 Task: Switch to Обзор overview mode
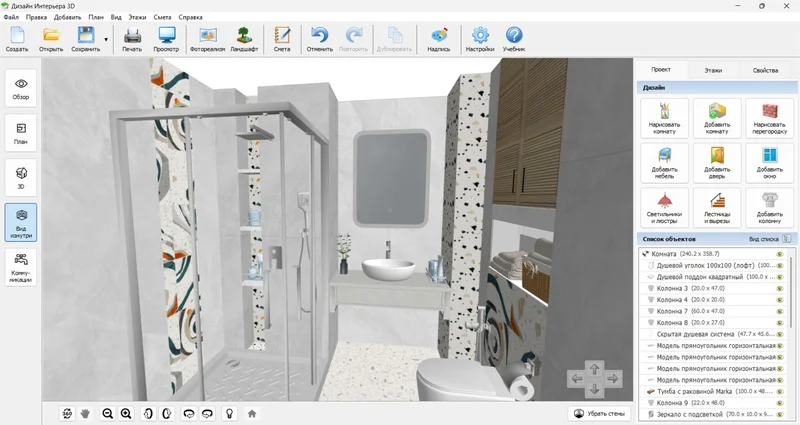(21, 88)
